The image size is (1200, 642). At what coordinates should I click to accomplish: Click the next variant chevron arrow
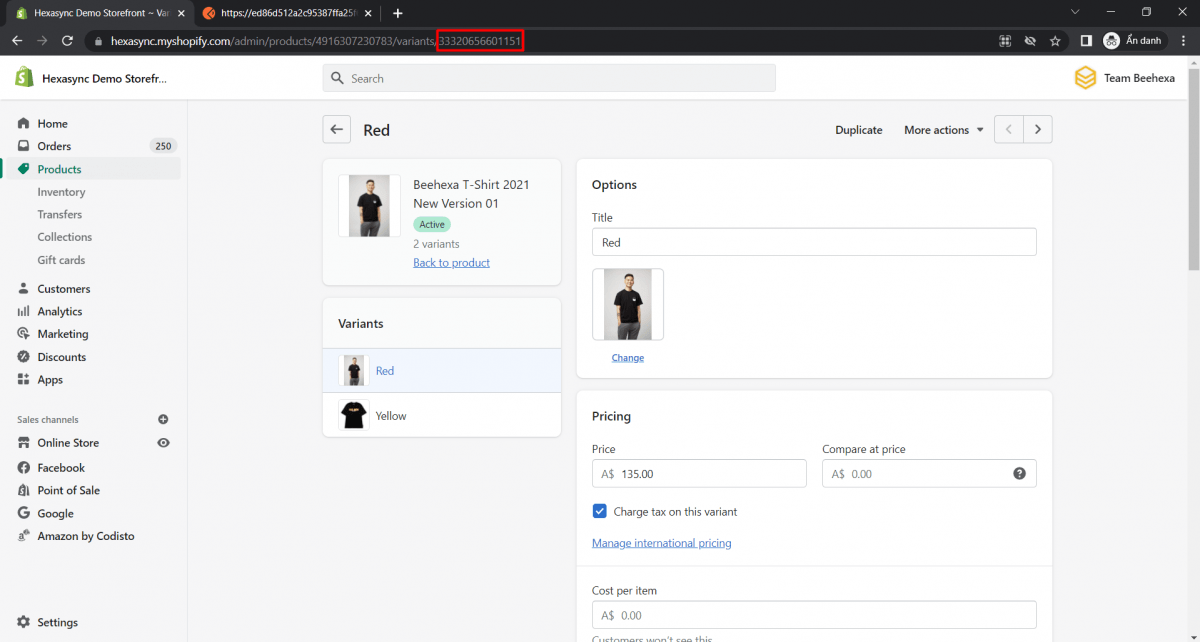click(1037, 129)
